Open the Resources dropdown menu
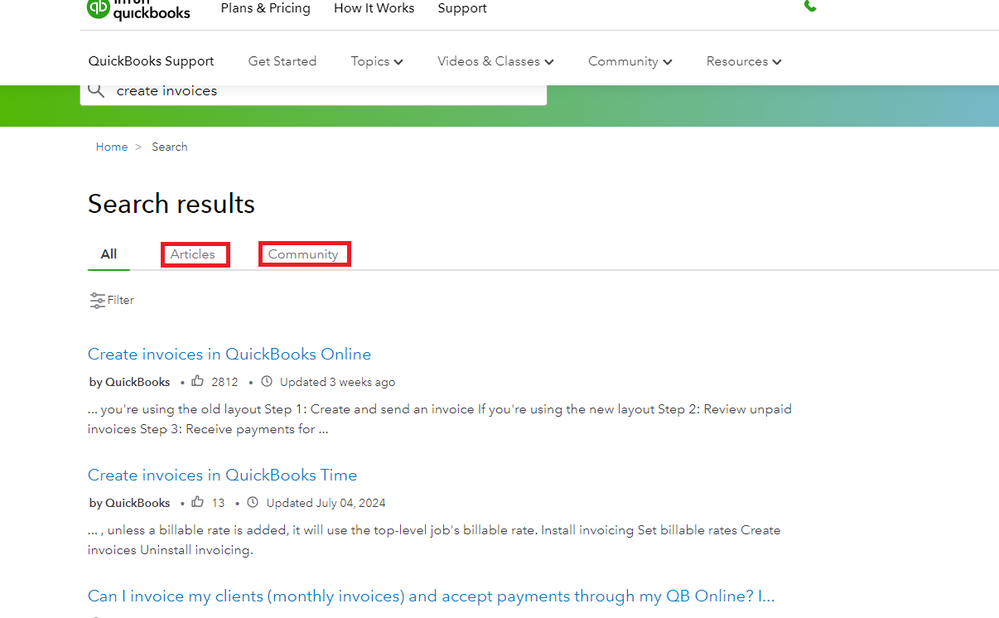Viewport: 999px width, 618px height. click(744, 61)
